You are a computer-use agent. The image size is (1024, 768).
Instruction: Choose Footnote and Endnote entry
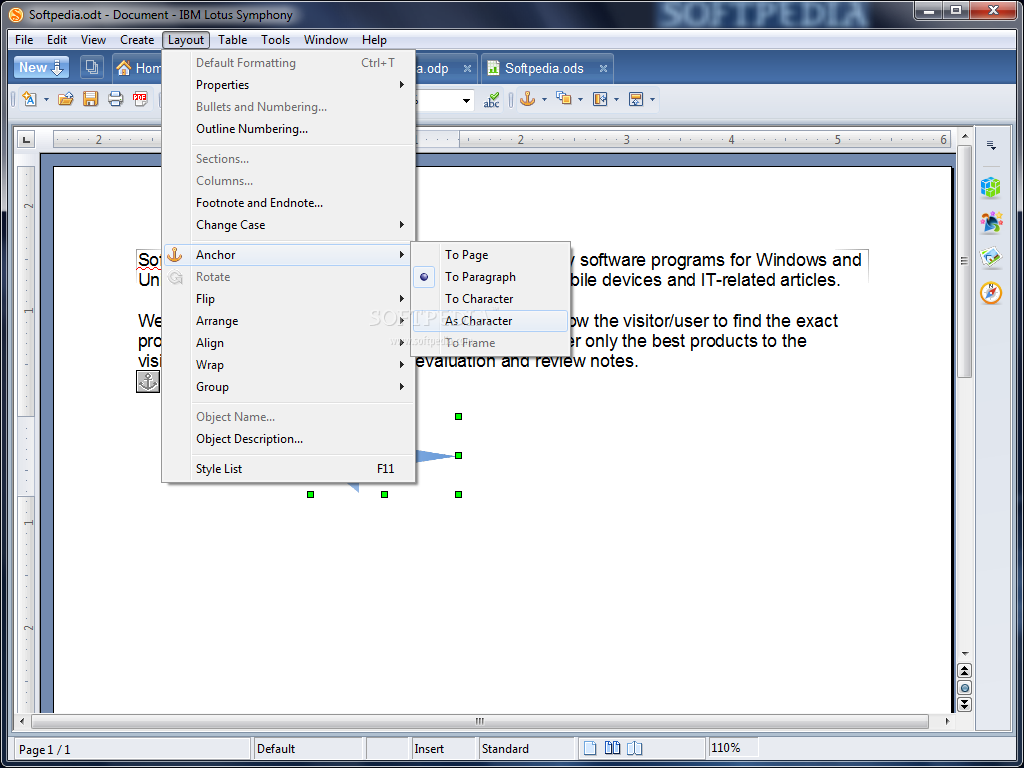coord(289,203)
